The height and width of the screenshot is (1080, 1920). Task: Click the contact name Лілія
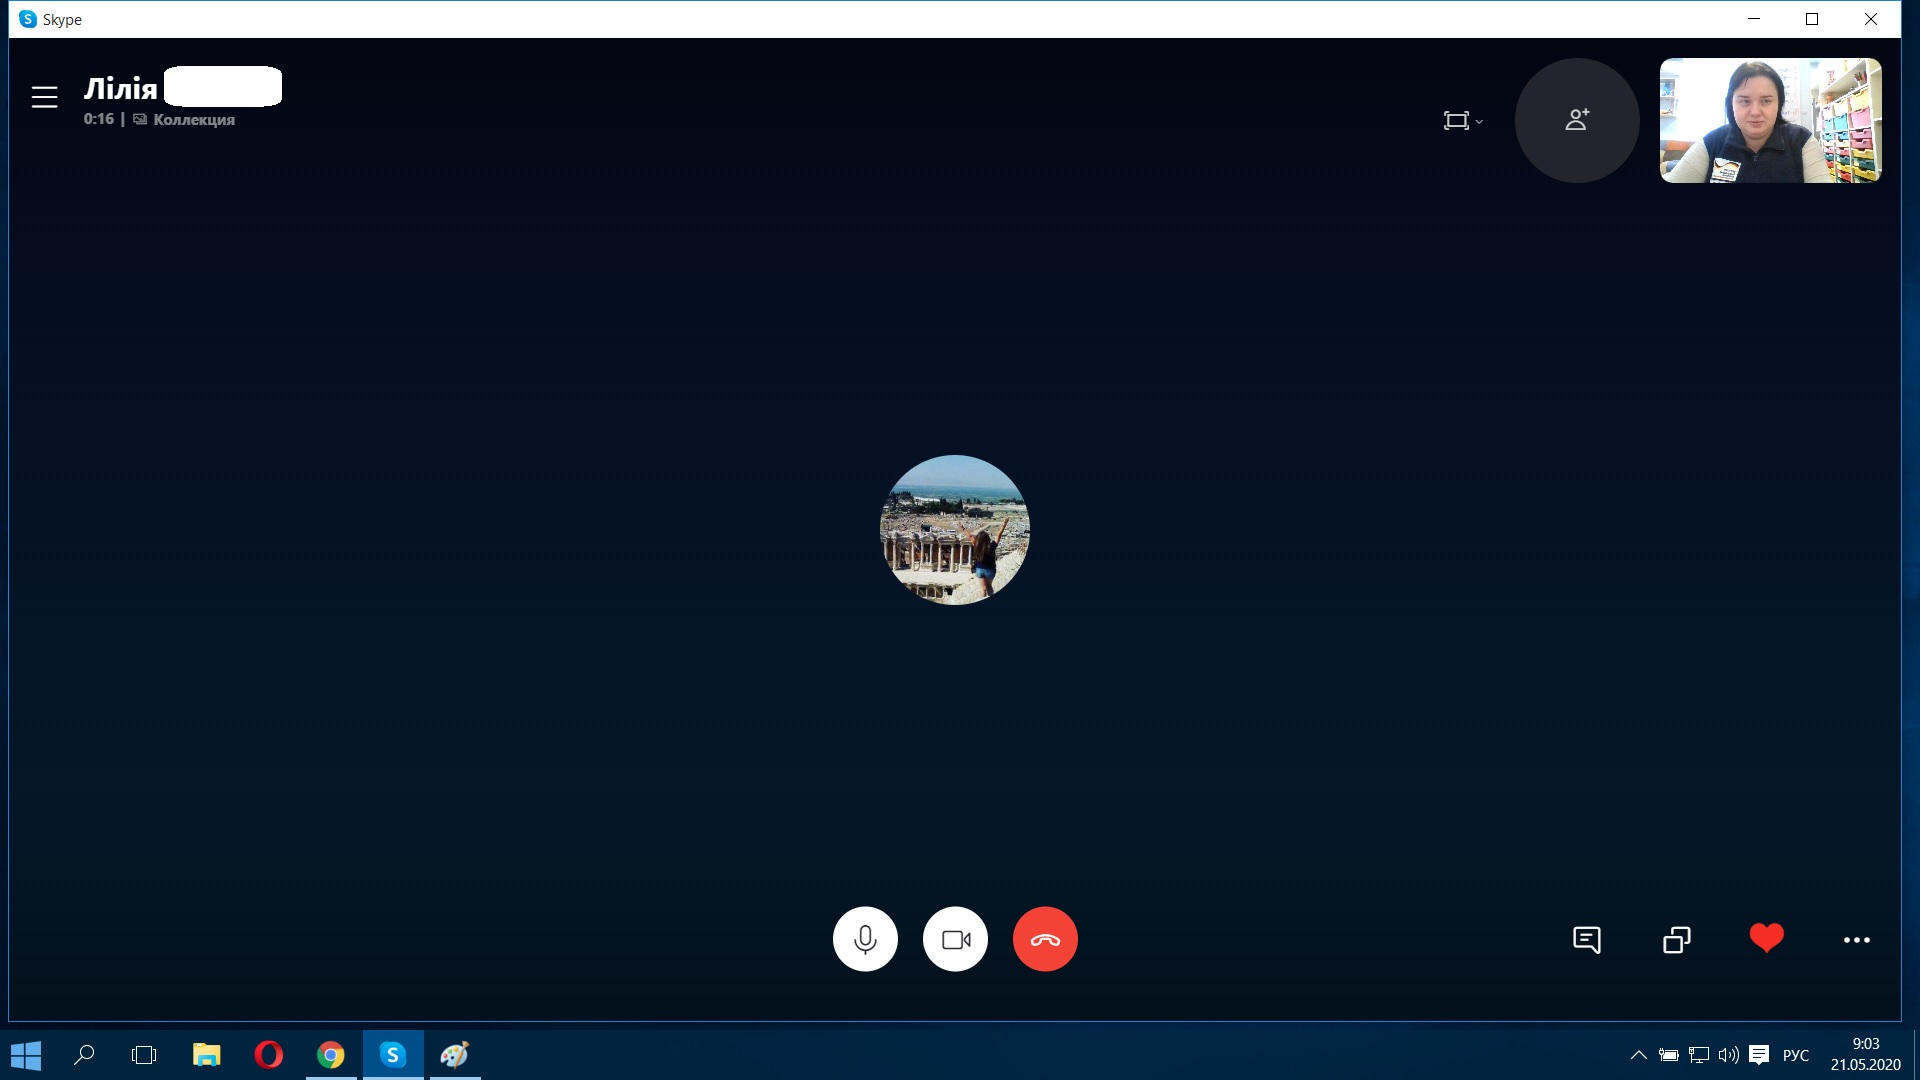click(x=121, y=88)
